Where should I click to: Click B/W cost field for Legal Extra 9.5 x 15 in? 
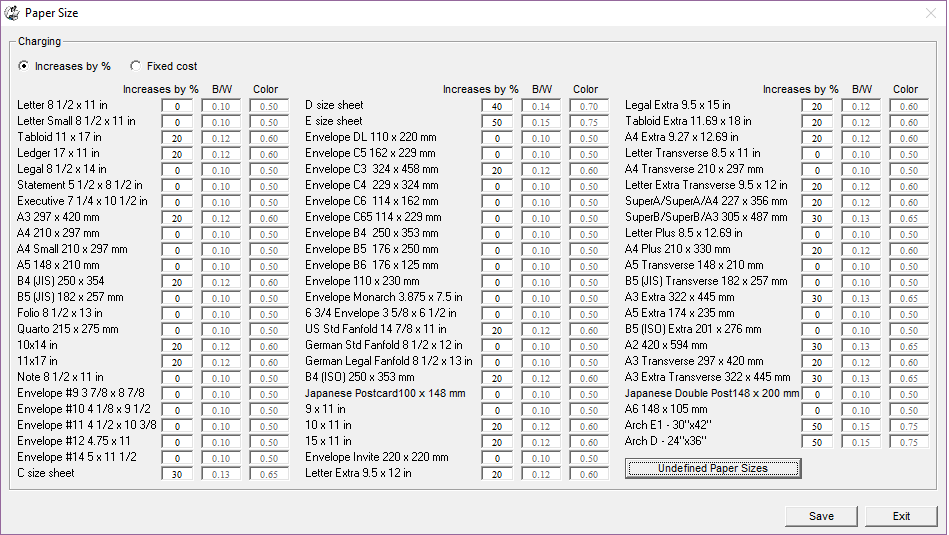click(x=861, y=106)
